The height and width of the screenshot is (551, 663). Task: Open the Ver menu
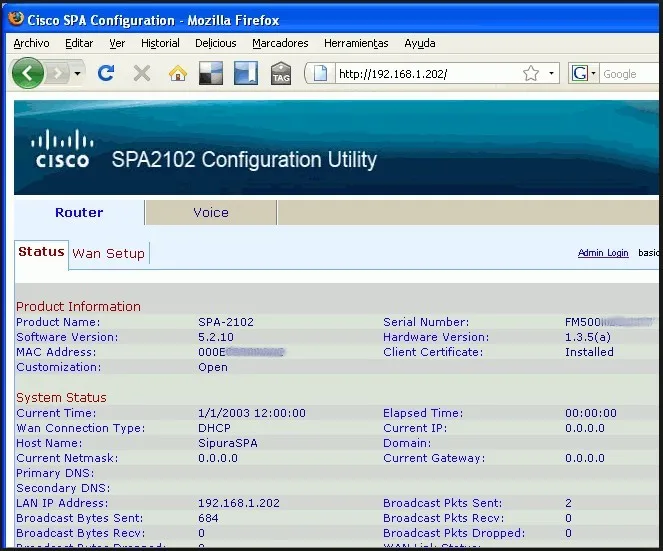tap(117, 43)
